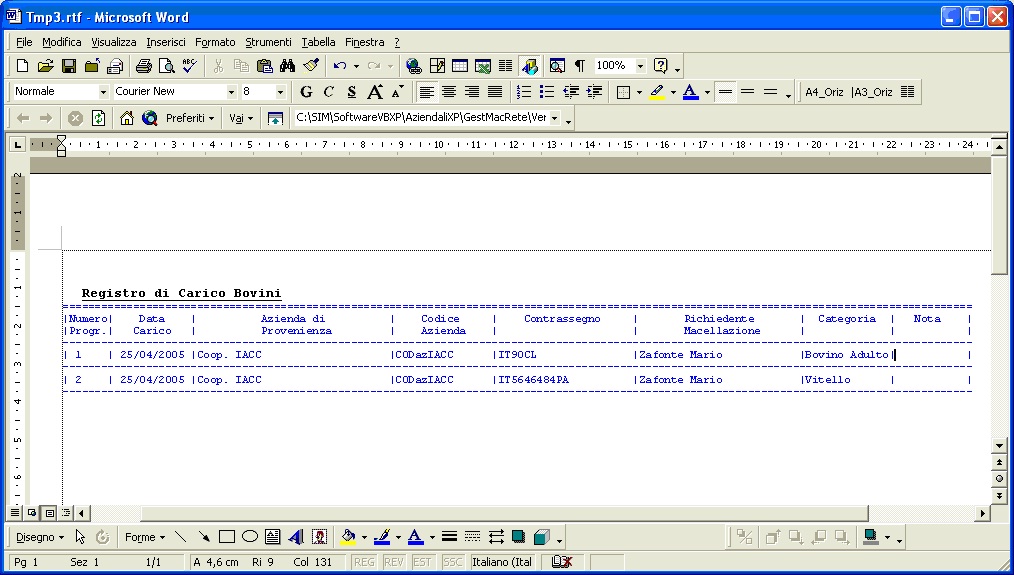
Task: Toggle Italic (C) formatting
Action: click(x=329, y=92)
